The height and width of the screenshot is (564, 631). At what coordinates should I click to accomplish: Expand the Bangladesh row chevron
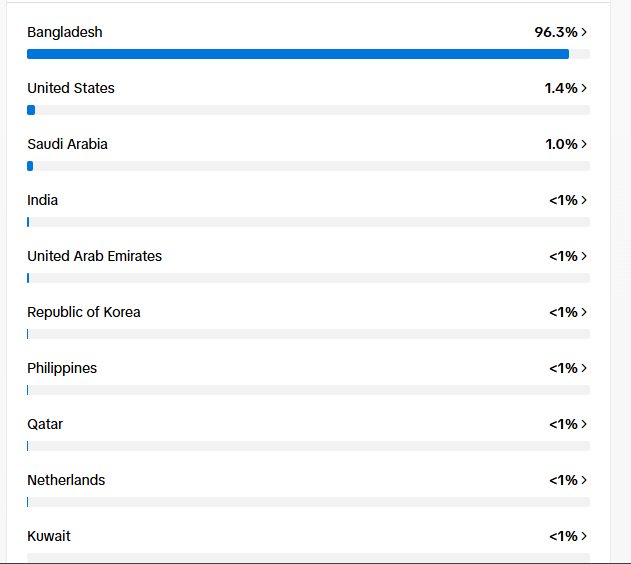click(584, 32)
